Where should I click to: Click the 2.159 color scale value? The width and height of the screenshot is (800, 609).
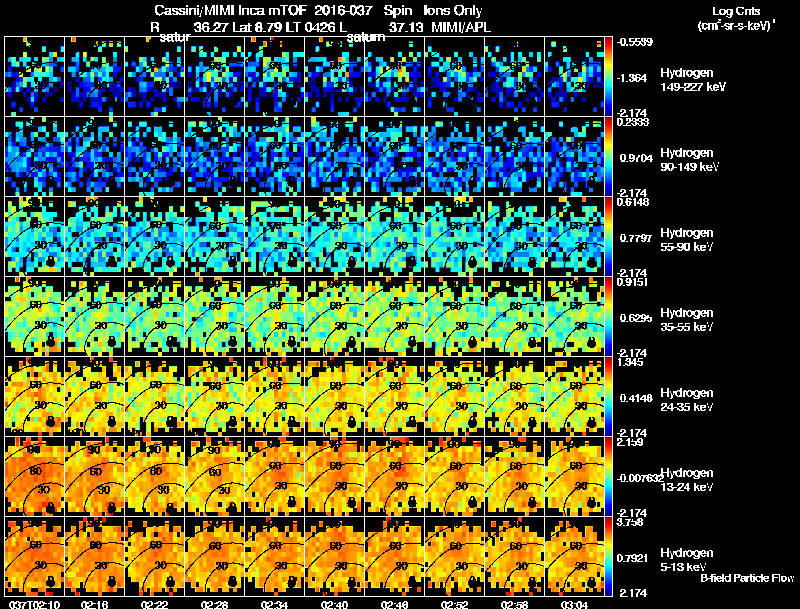pos(630,442)
